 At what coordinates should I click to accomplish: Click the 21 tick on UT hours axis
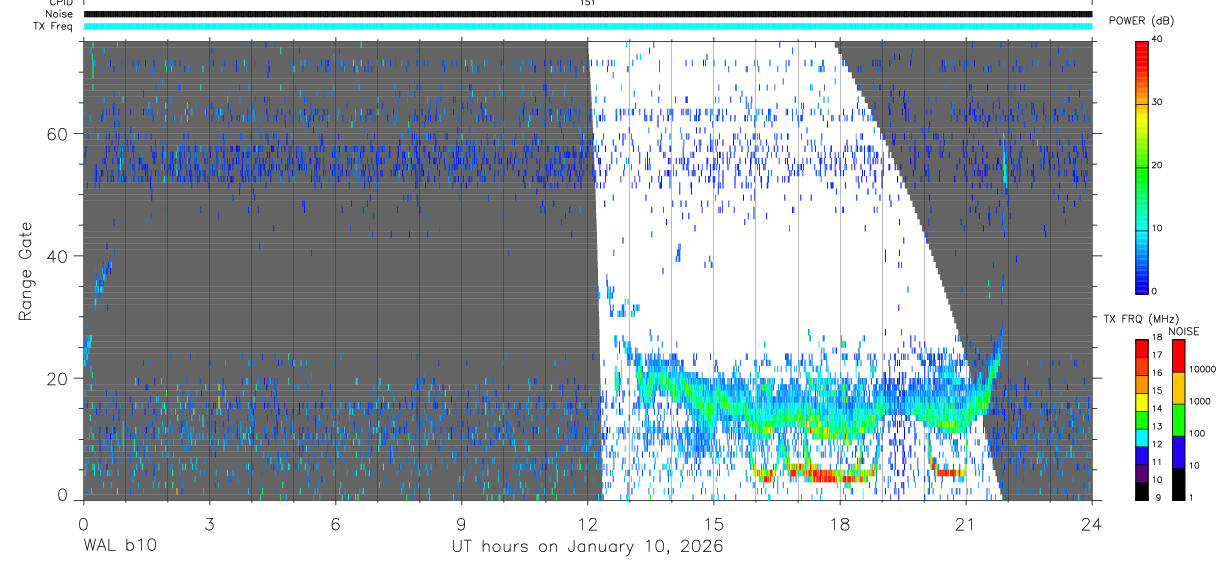coord(966,523)
